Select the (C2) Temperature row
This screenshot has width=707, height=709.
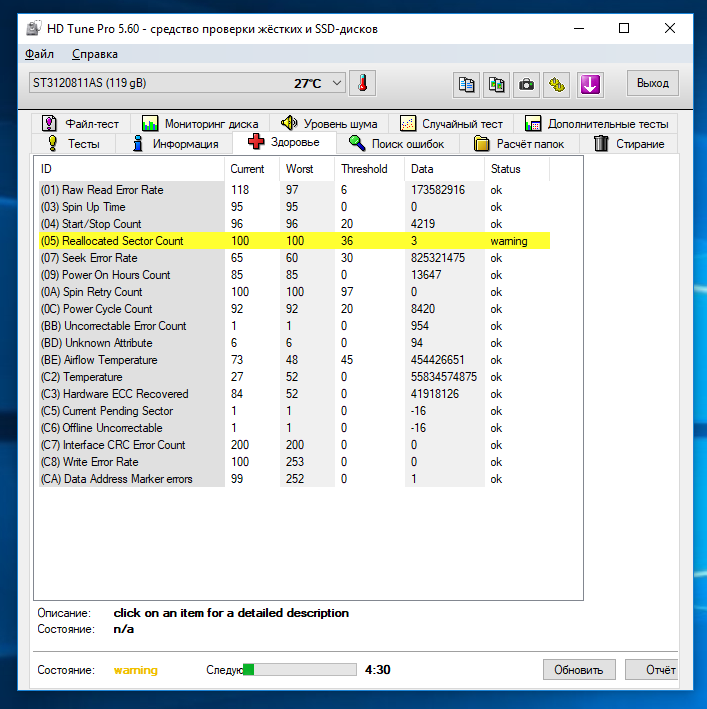pyautogui.click(x=294, y=377)
